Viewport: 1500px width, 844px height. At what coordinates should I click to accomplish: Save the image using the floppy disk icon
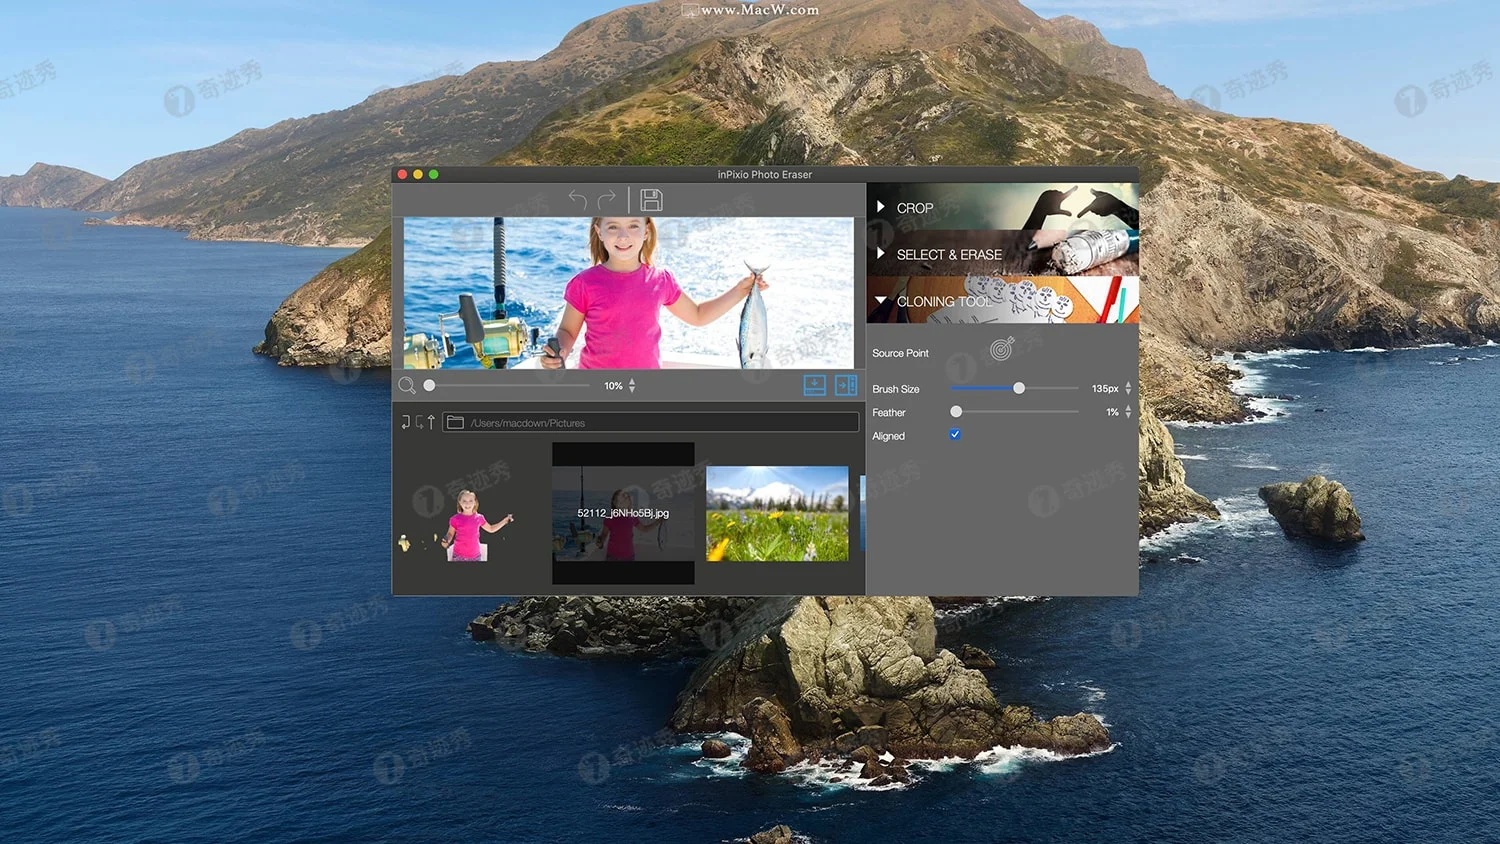651,199
